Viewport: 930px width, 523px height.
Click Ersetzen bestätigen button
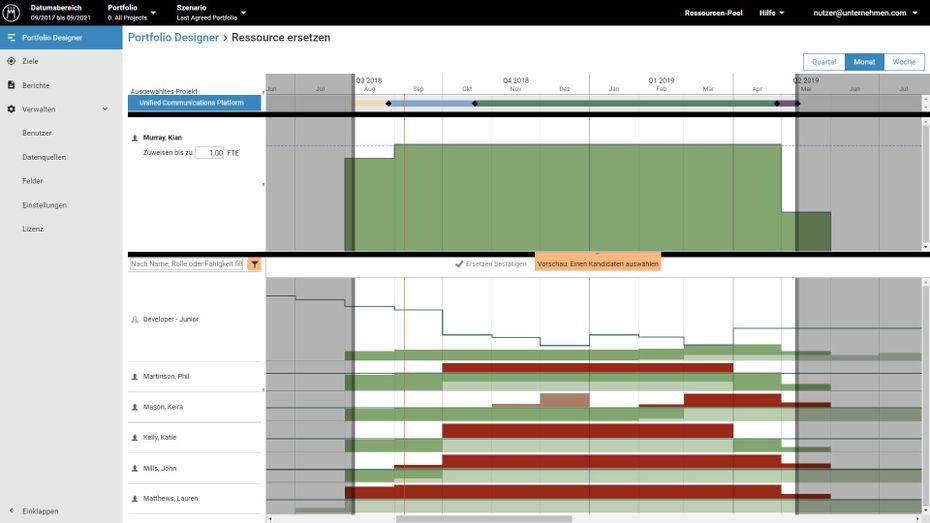pos(490,264)
